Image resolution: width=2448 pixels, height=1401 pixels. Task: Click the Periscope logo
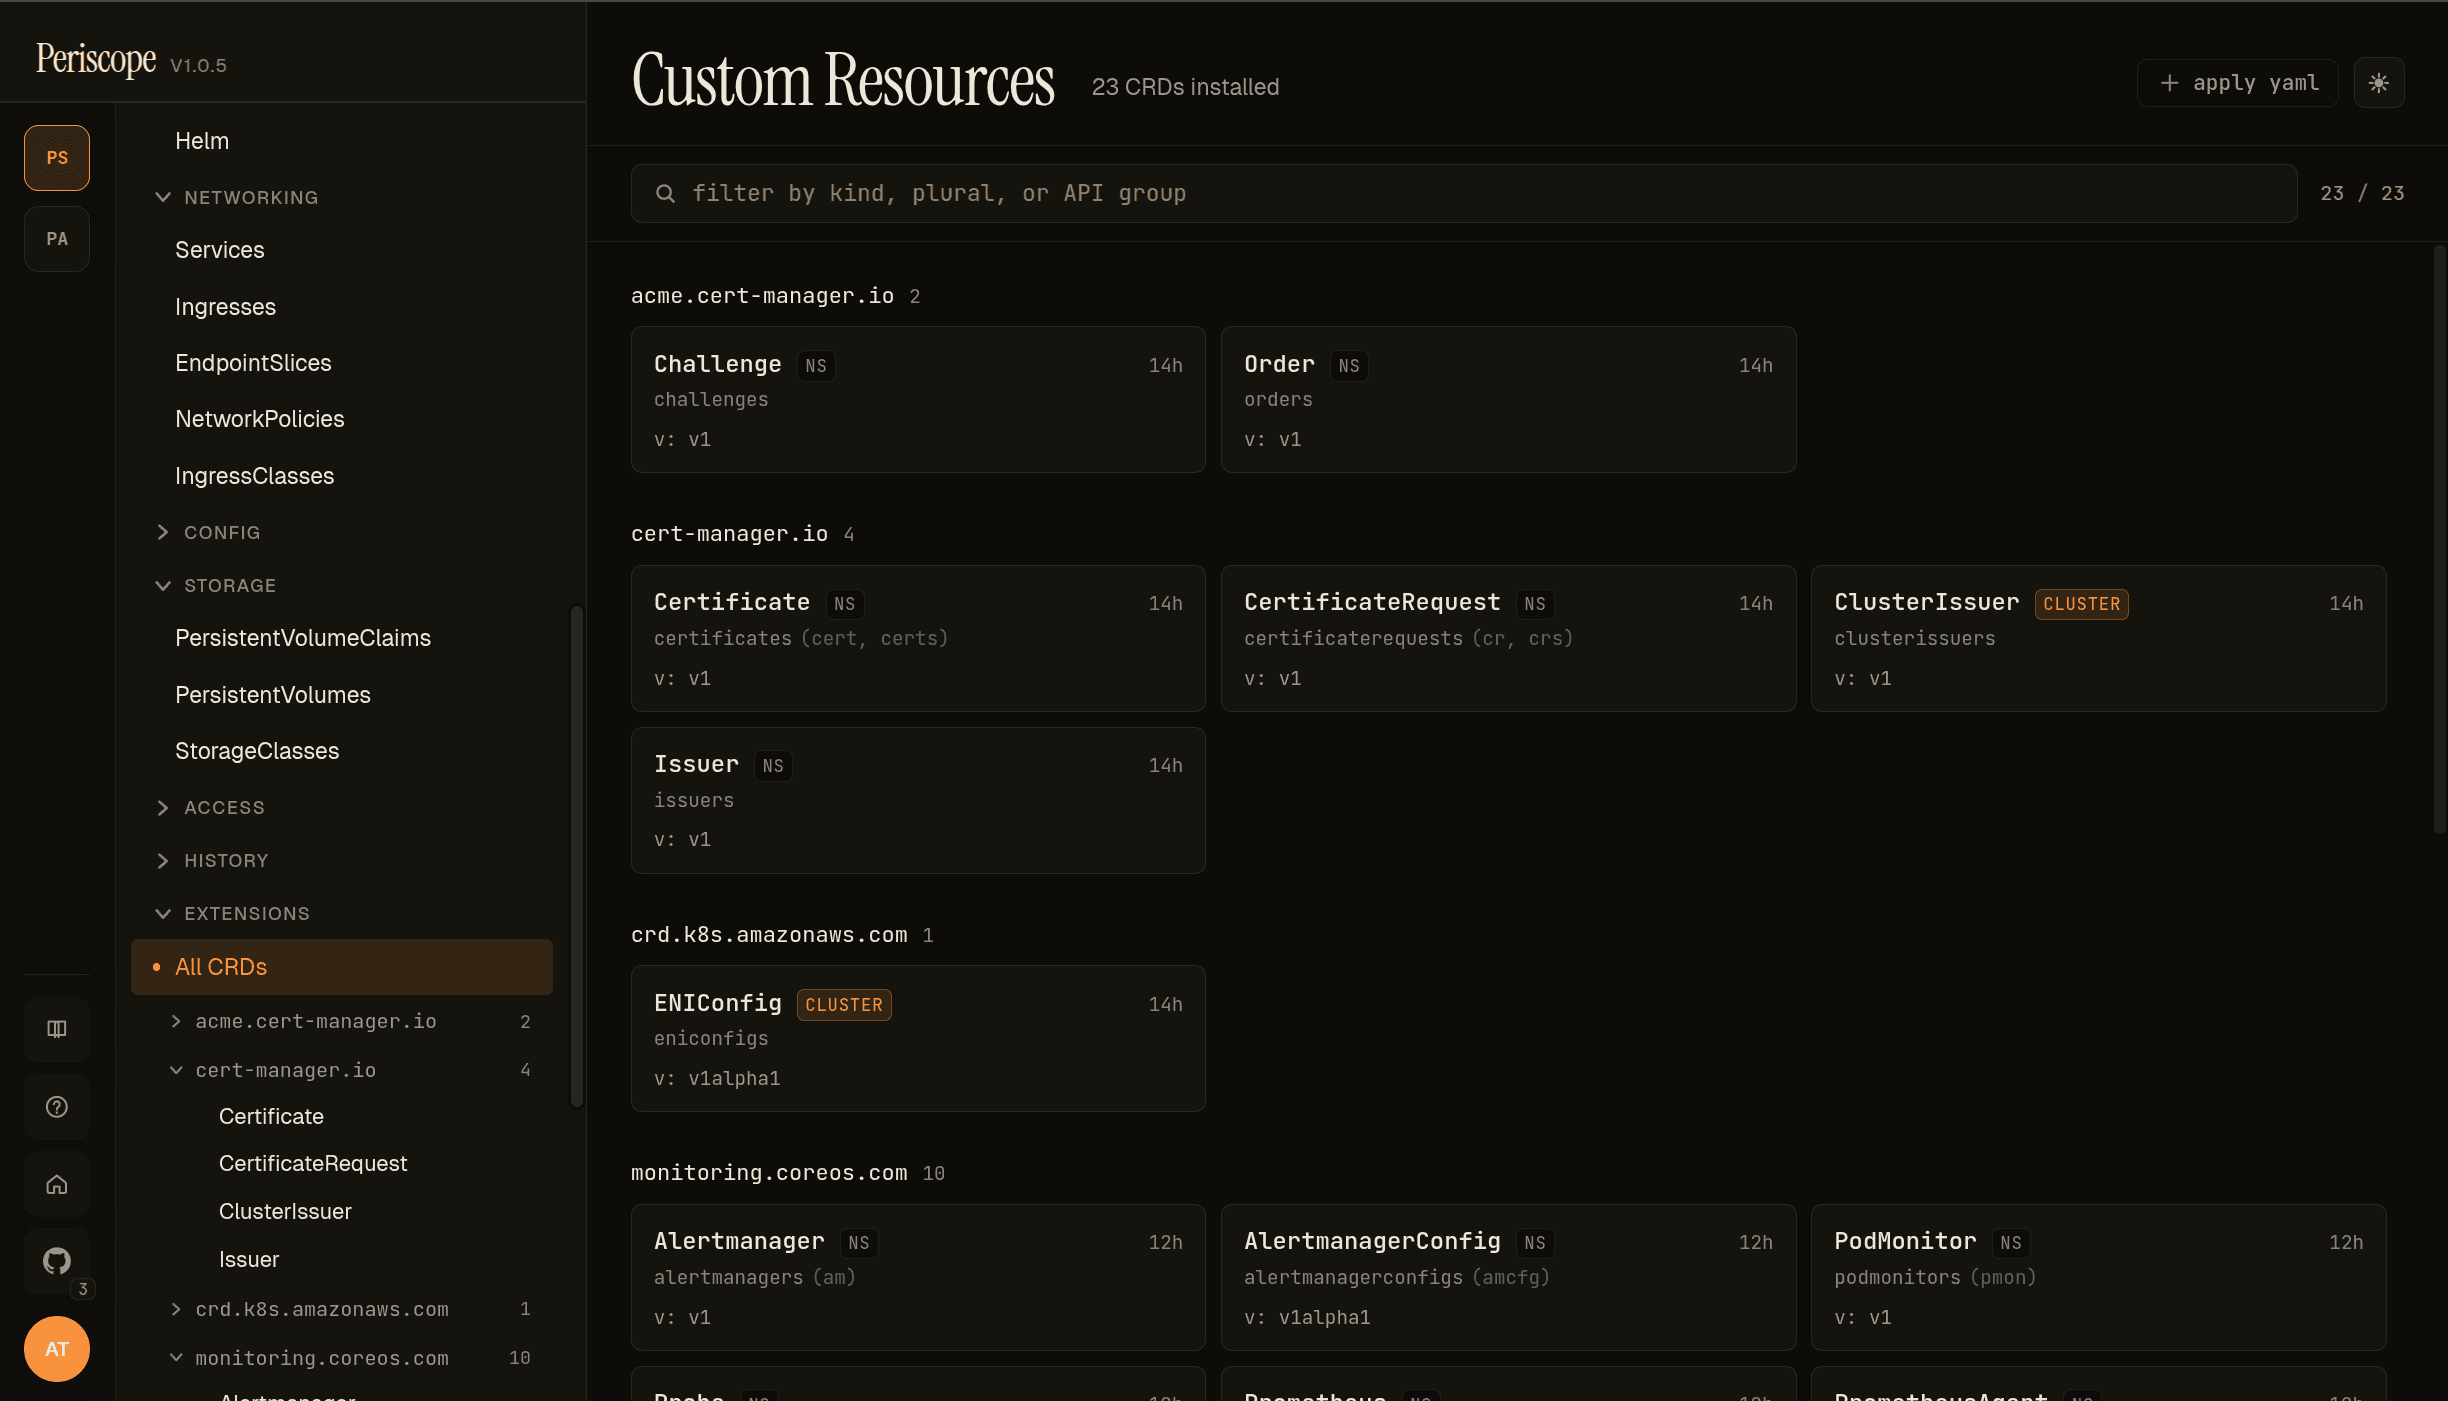96,59
